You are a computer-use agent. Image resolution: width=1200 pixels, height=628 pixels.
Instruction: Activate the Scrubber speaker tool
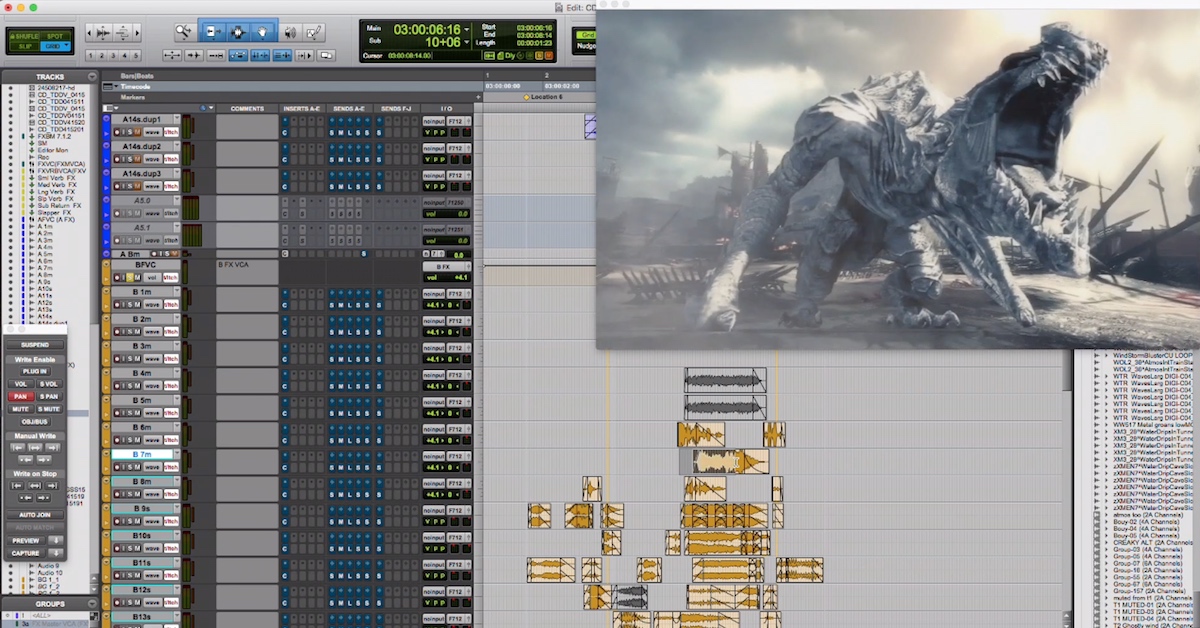coord(289,32)
